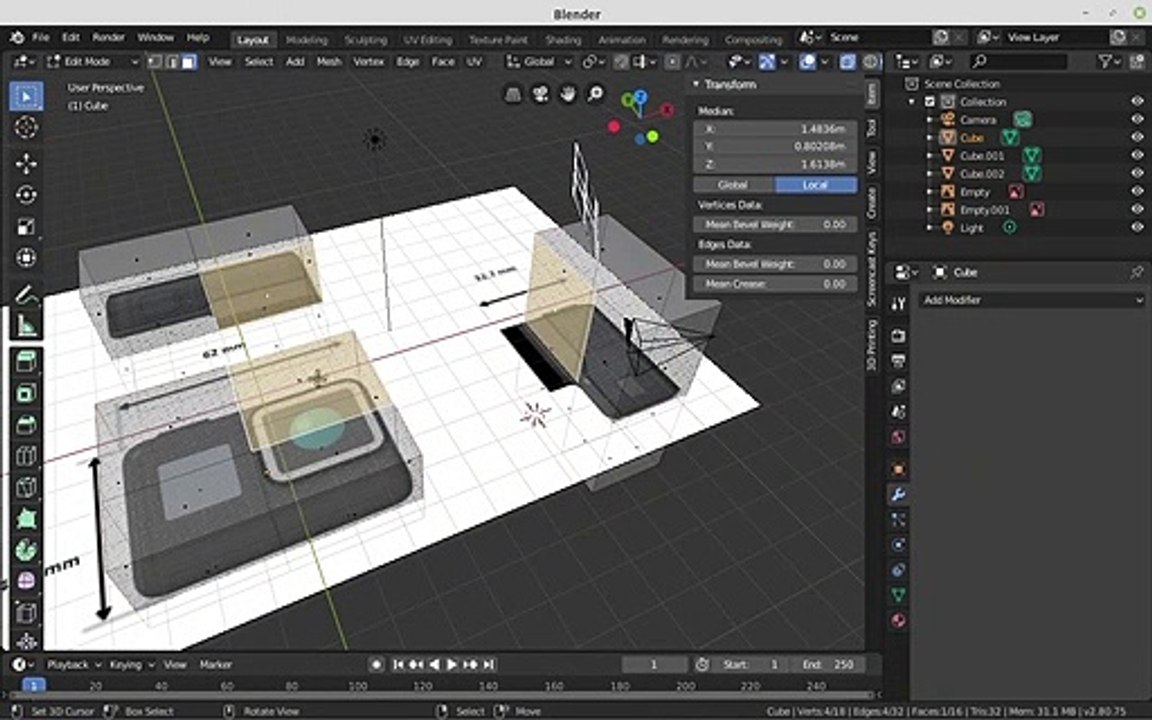Hide the Camera object in outliner

1137,119
